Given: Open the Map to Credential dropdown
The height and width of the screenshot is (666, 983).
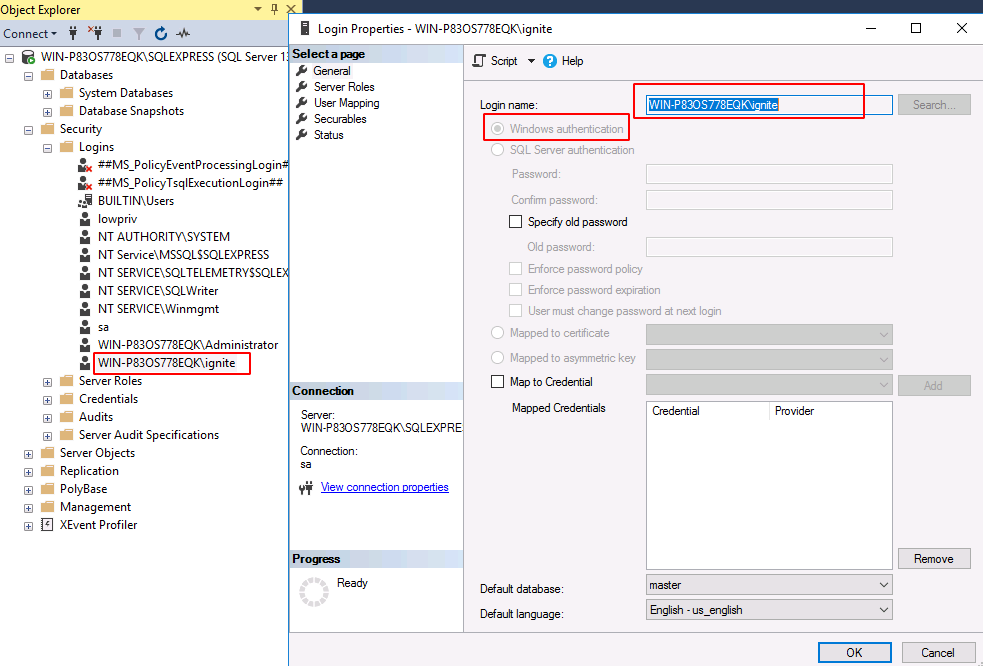Looking at the screenshot, I should [x=769, y=384].
